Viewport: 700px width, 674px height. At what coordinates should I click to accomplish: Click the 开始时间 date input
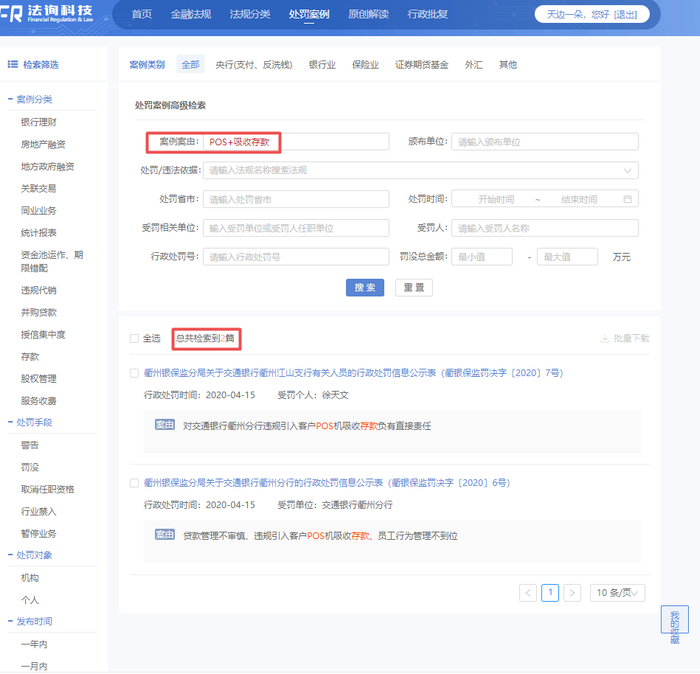pos(496,199)
